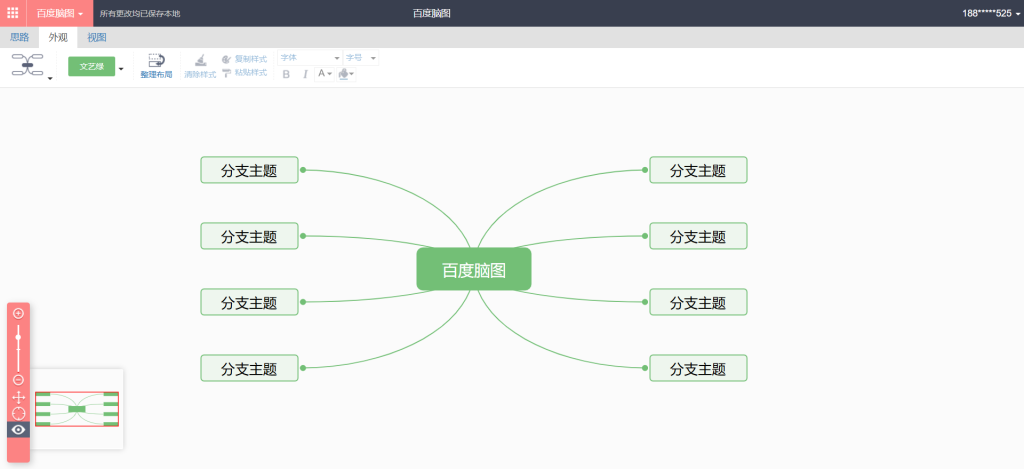Click the minimap navigator thumbnail
This screenshot has width=1024, height=469.
tap(77, 409)
